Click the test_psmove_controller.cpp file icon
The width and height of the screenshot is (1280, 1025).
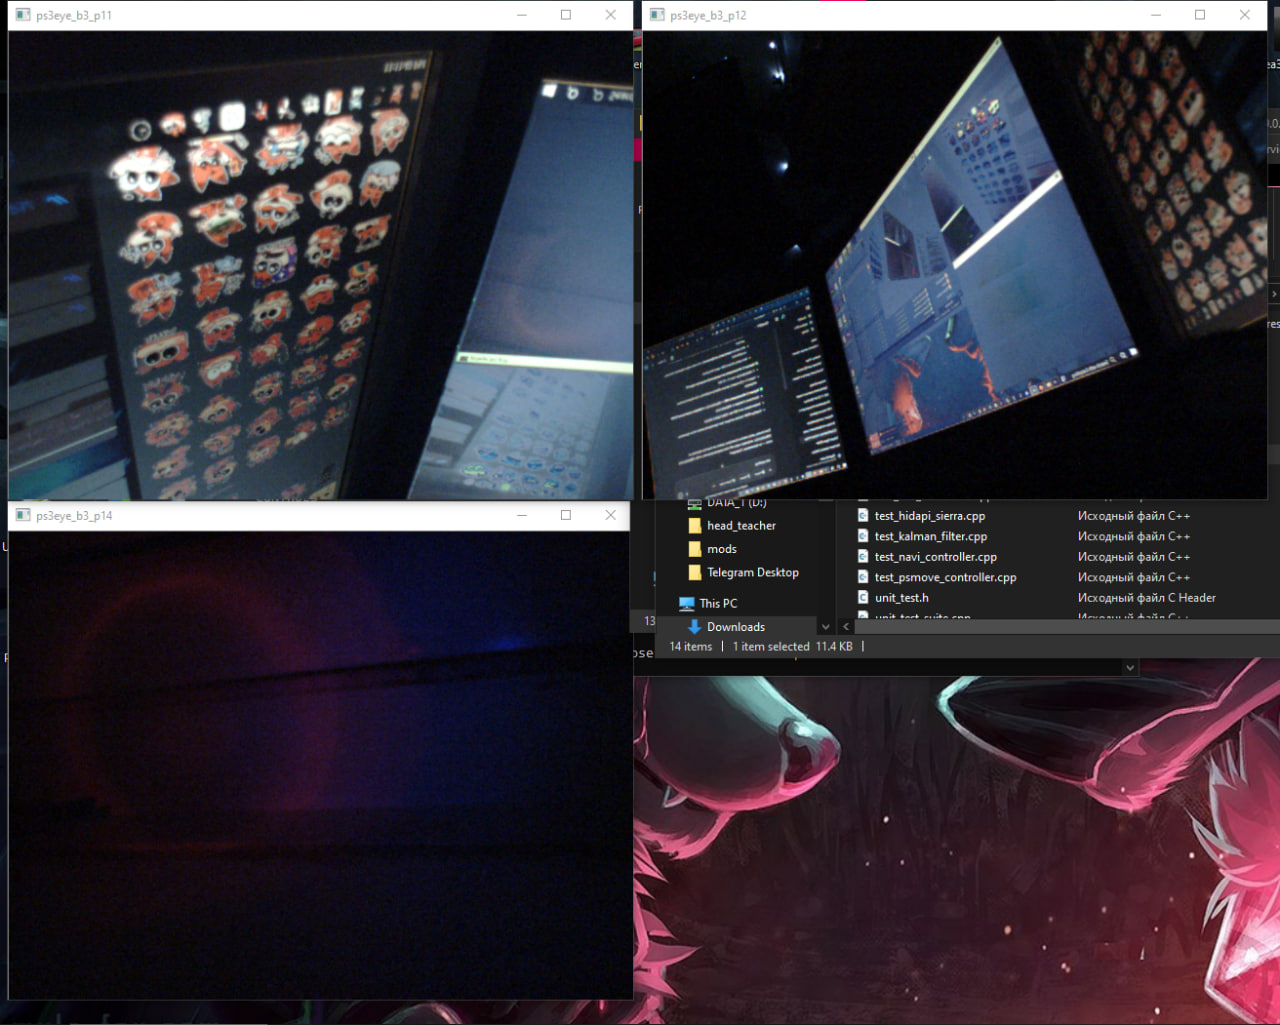(862, 578)
